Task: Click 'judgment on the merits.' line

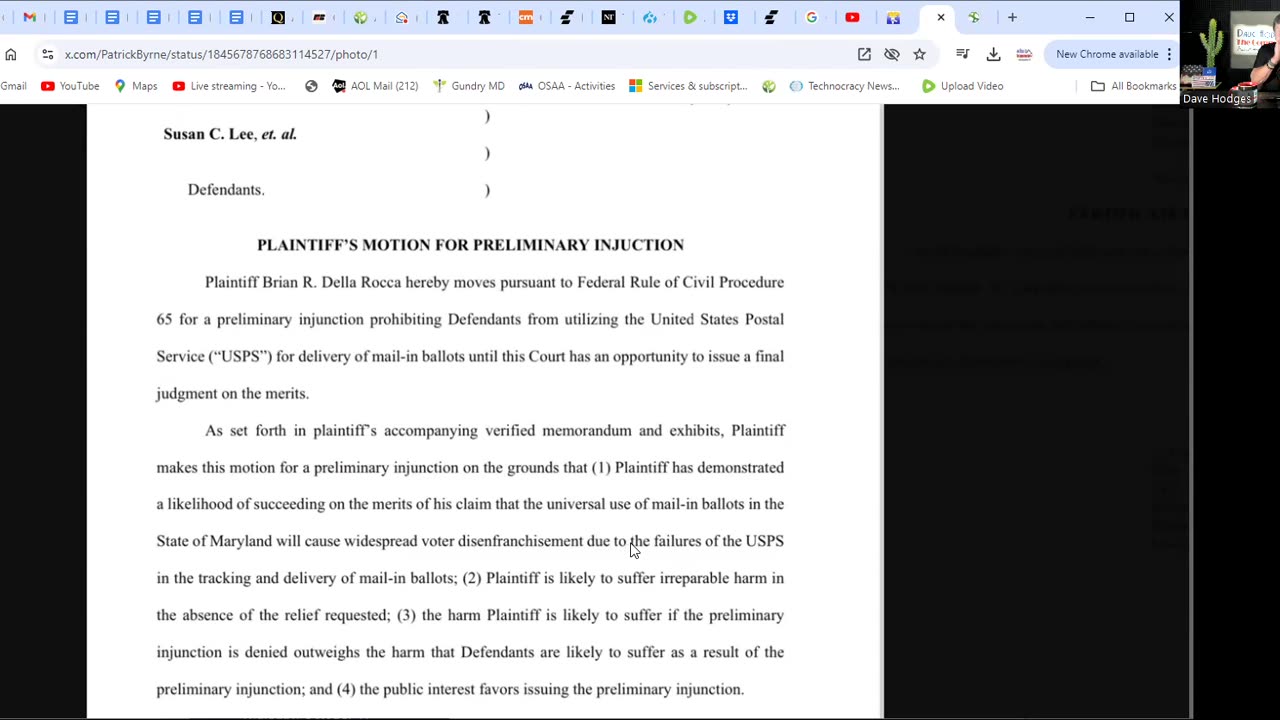Action: click(232, 393)
